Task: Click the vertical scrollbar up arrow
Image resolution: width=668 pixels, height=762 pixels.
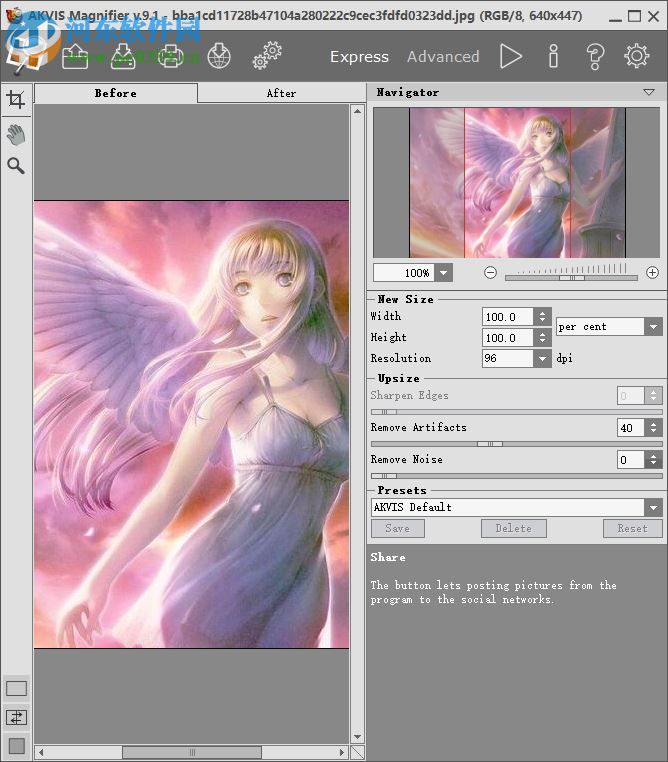Action: (x=358, y=111)
